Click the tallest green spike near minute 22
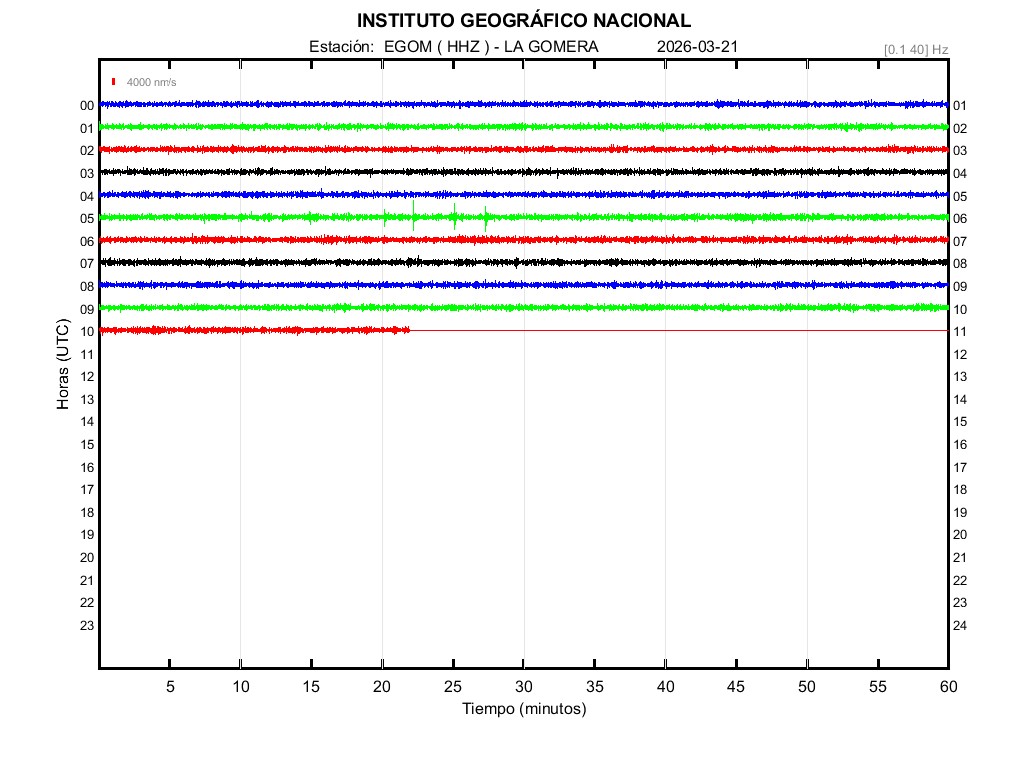This screenshot has height=768, width=1024. [x=413, y=215]
